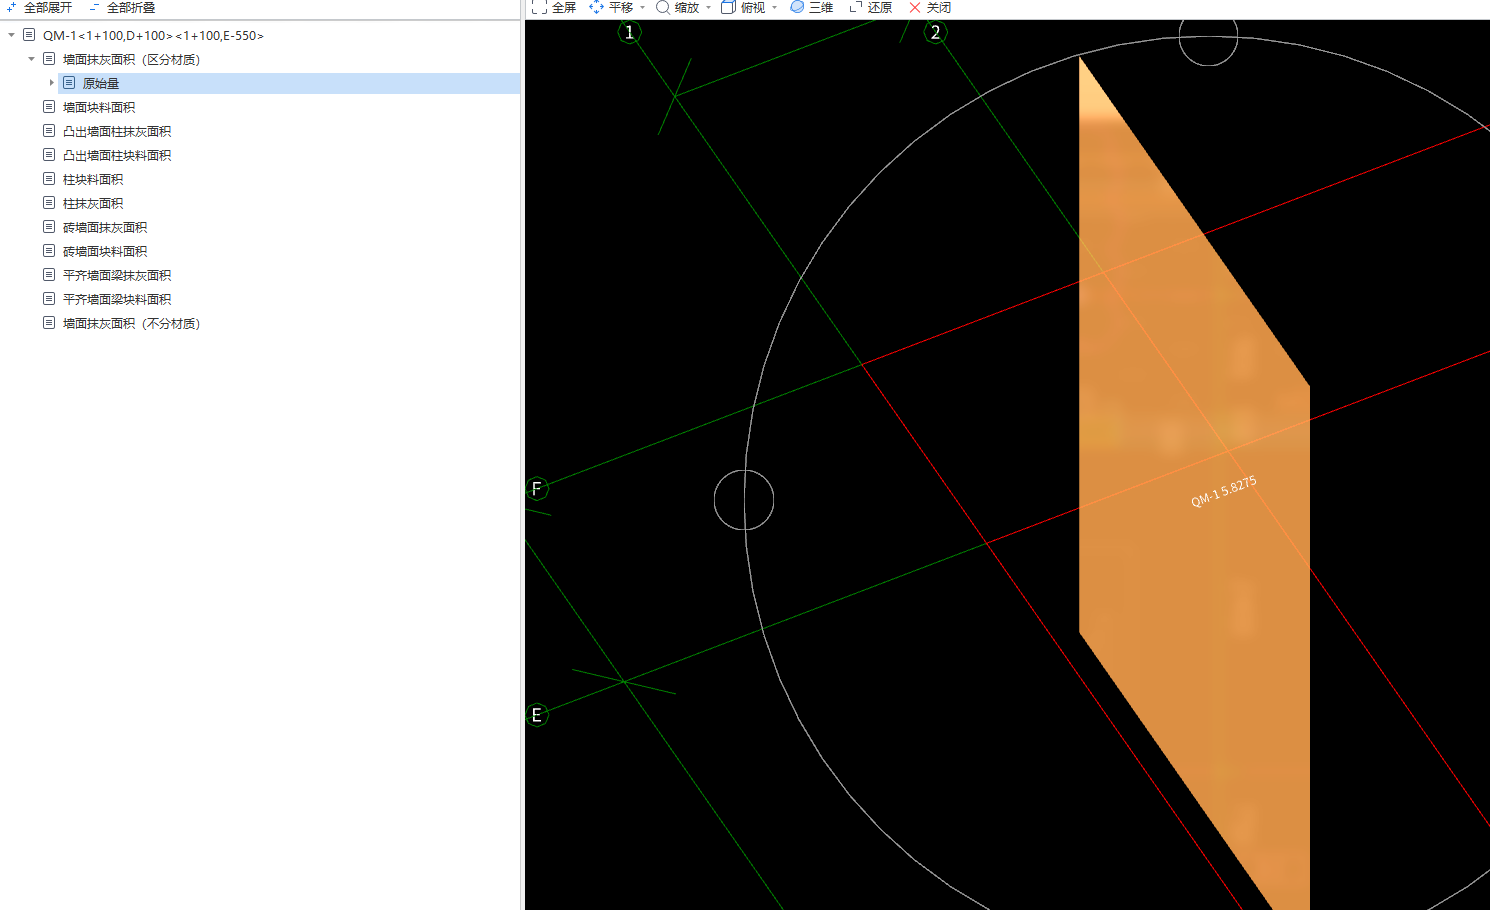This screenshot has height=910, width=1490.
Task: Open the 缩放 dropdown arrow
Action: click(708, 8)
